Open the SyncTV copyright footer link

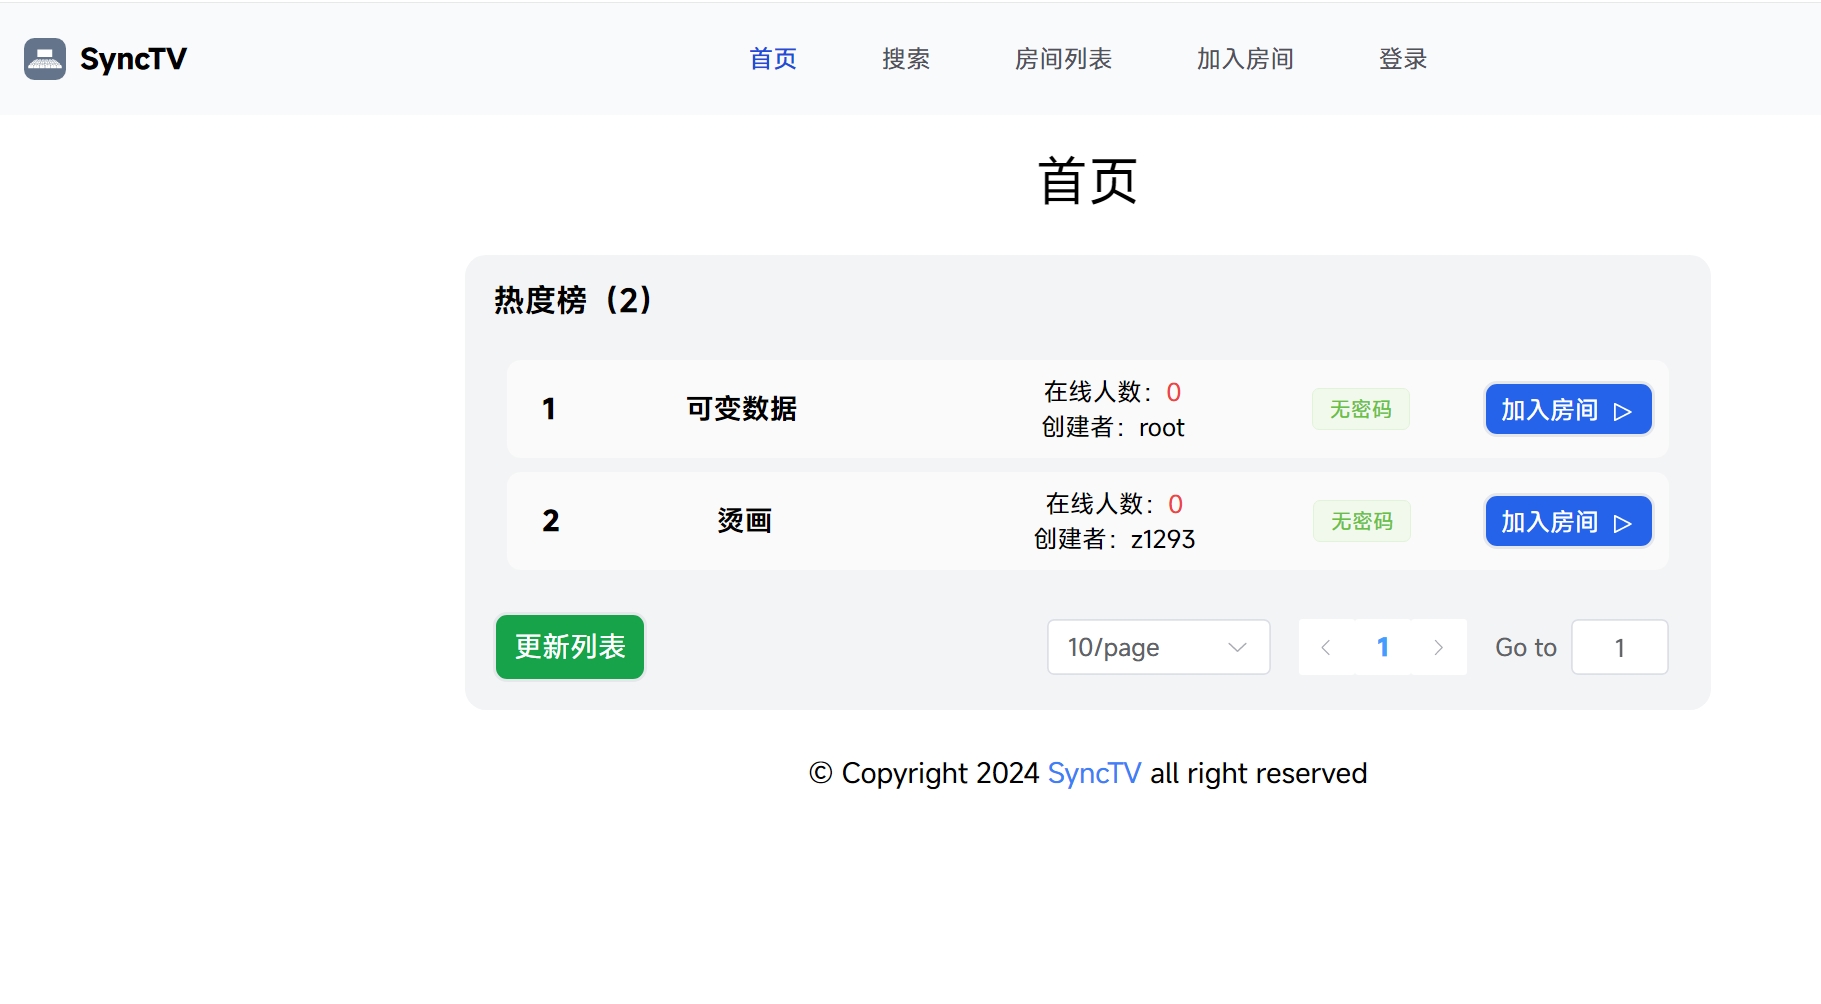(x=1094, y=773)
